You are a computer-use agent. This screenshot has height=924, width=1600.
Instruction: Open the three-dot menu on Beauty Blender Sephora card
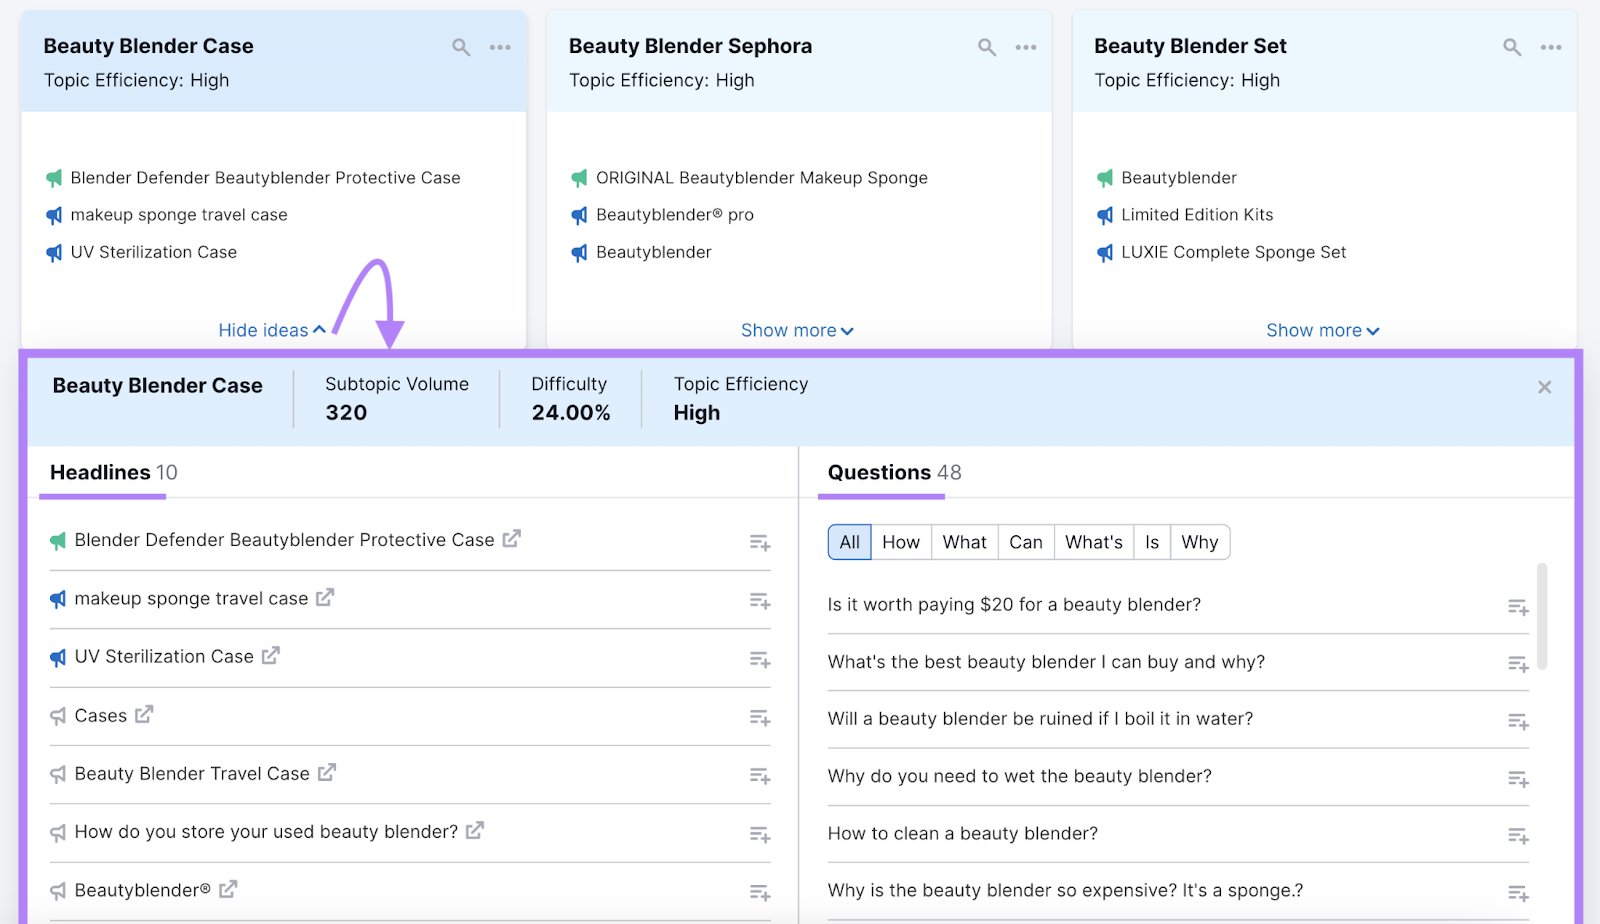[x=1026, y=46]
